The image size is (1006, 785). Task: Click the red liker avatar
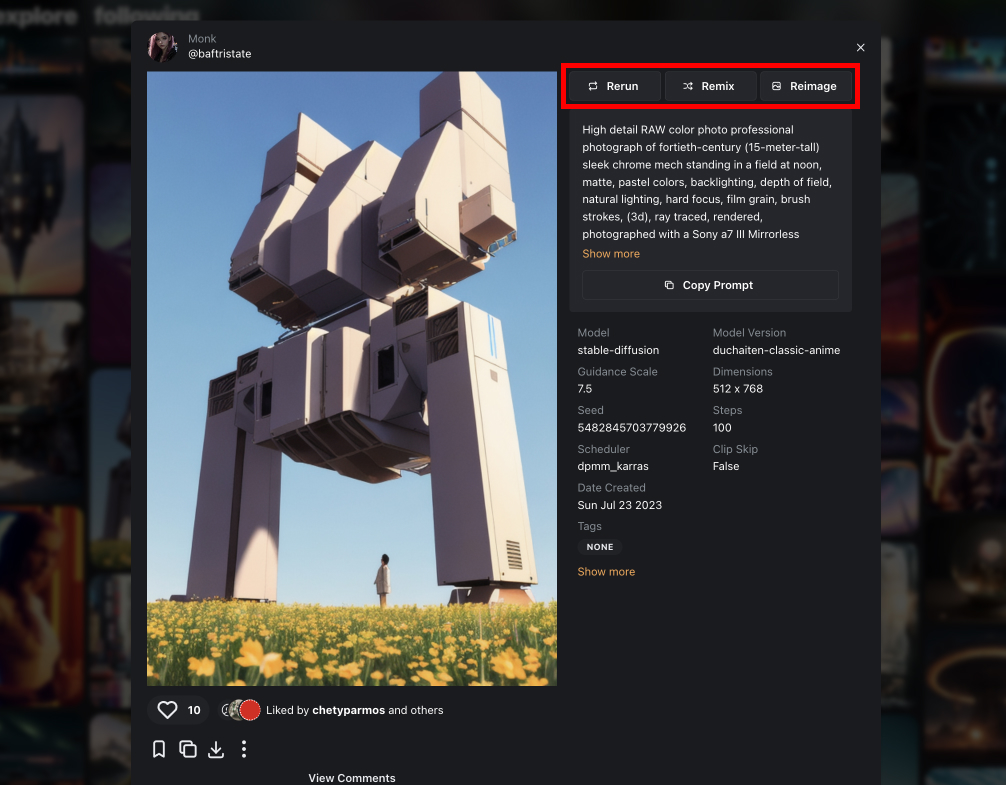(250, 710)
